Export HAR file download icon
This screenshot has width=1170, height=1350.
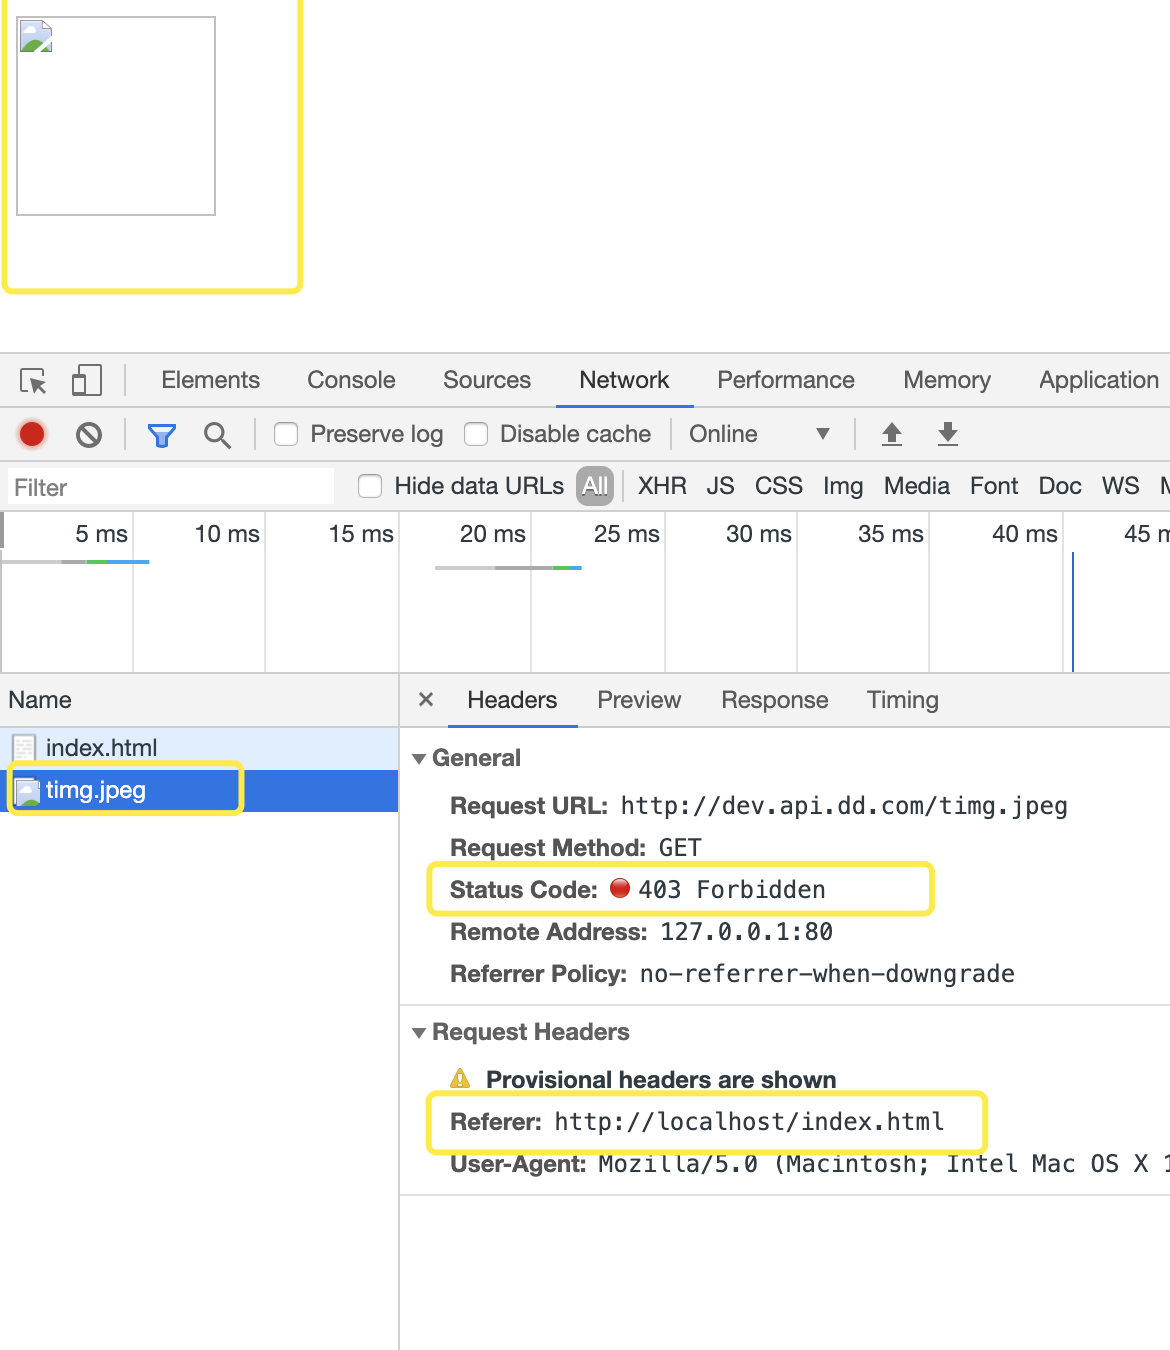pyautogui.click(x=948, y=434)
